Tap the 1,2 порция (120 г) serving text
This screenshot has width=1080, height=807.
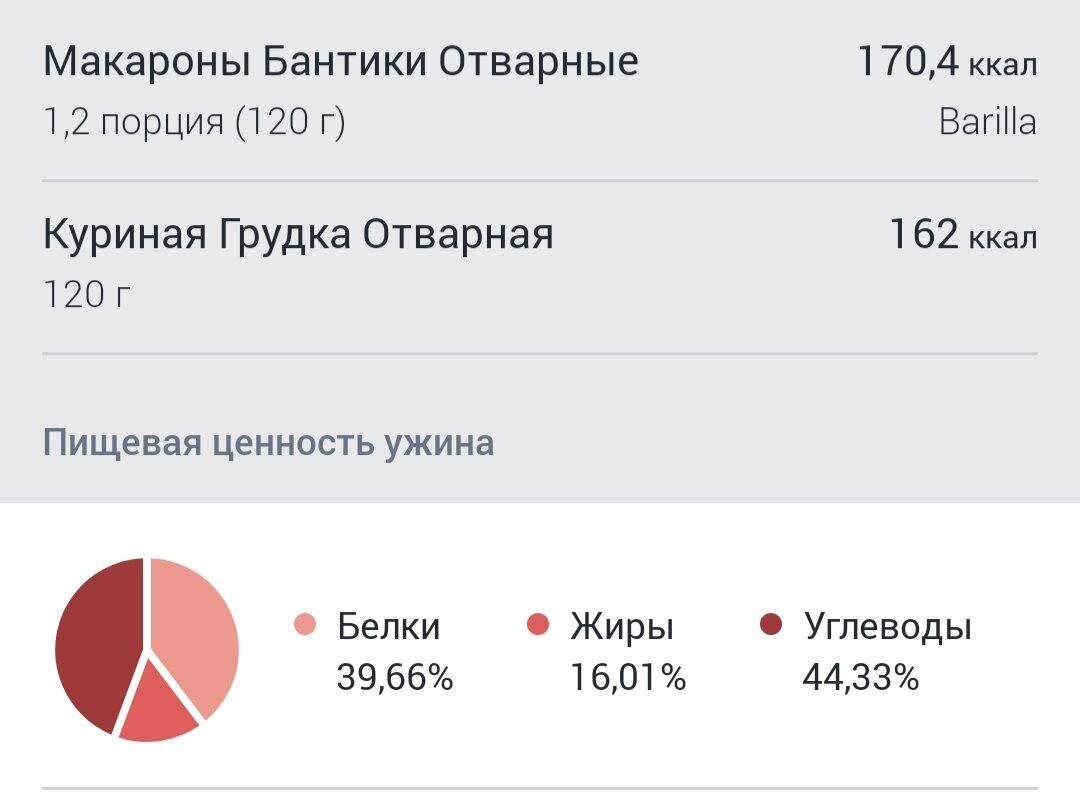[194, 123]
